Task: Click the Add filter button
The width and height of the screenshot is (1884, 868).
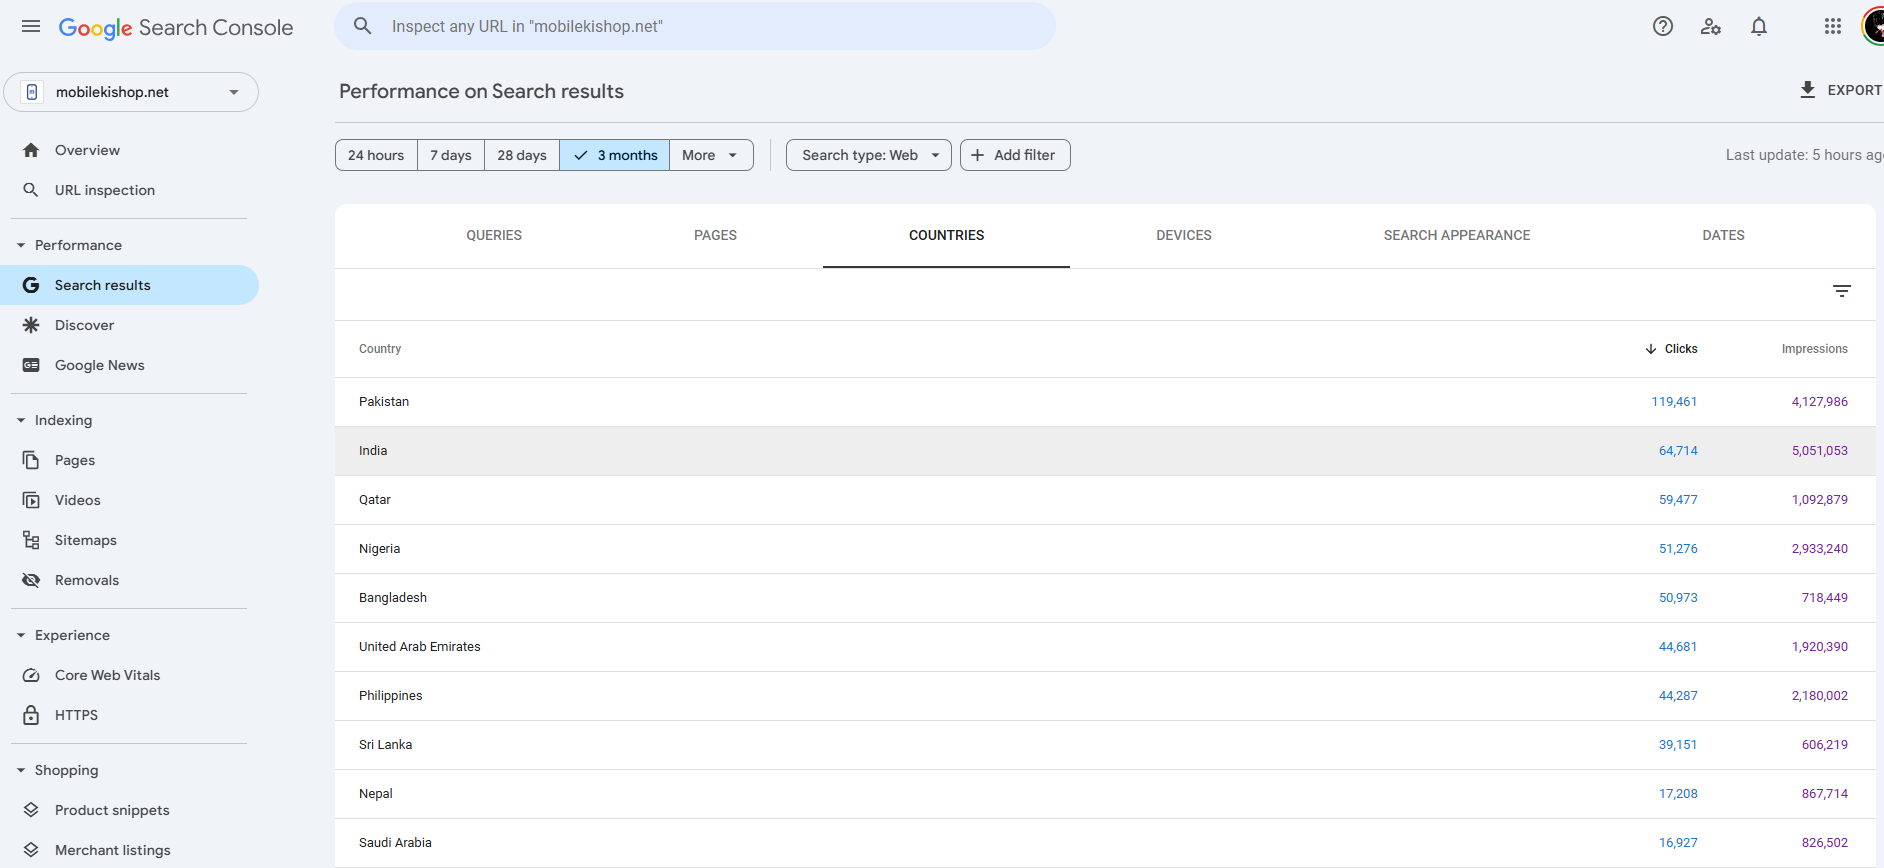Action: tap(1014, 155)
